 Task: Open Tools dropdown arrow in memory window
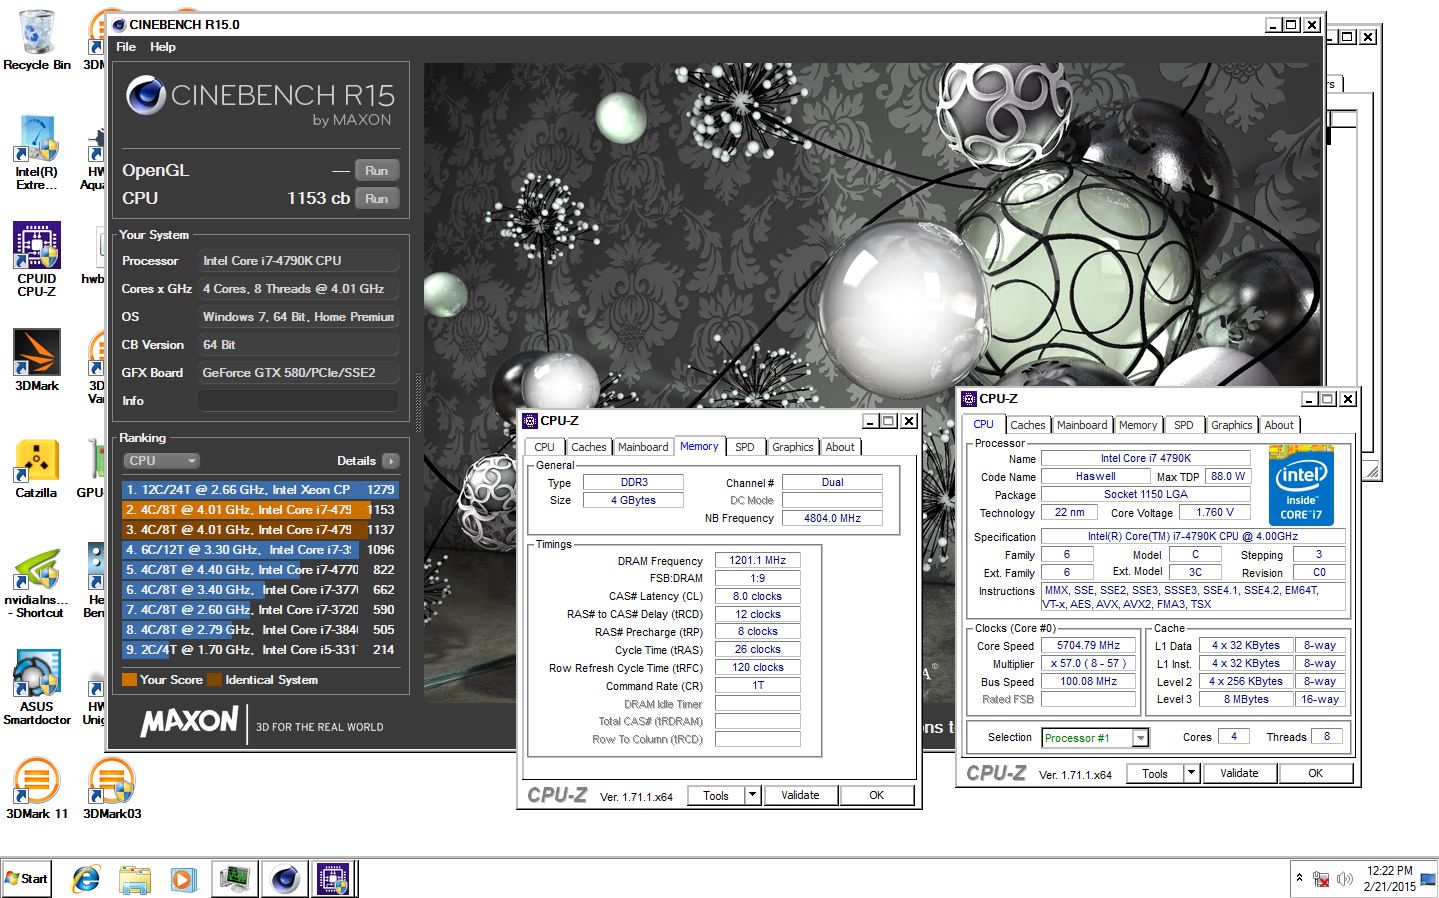(x=753, y=796)
